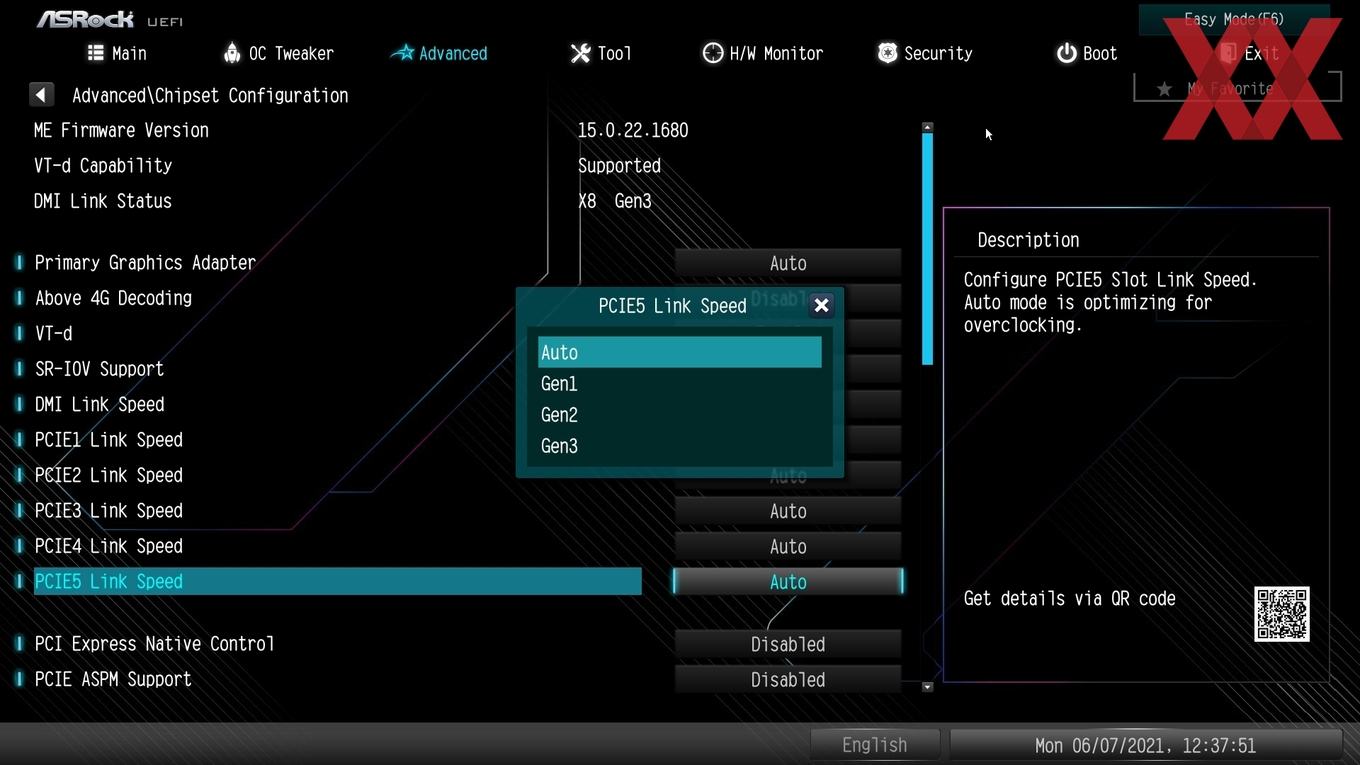
Task: Click the QR code for details
Action: 1282,614
